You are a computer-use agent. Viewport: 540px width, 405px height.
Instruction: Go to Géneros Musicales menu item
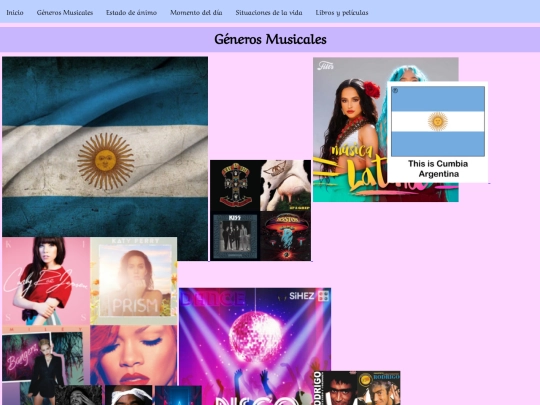pyautogui.click(x=65, y=12)
